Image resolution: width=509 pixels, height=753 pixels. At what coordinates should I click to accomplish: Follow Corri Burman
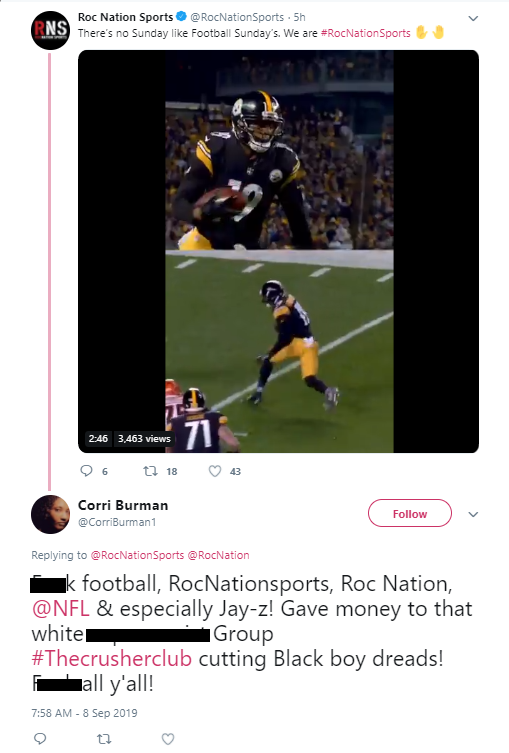click(410, 513)
